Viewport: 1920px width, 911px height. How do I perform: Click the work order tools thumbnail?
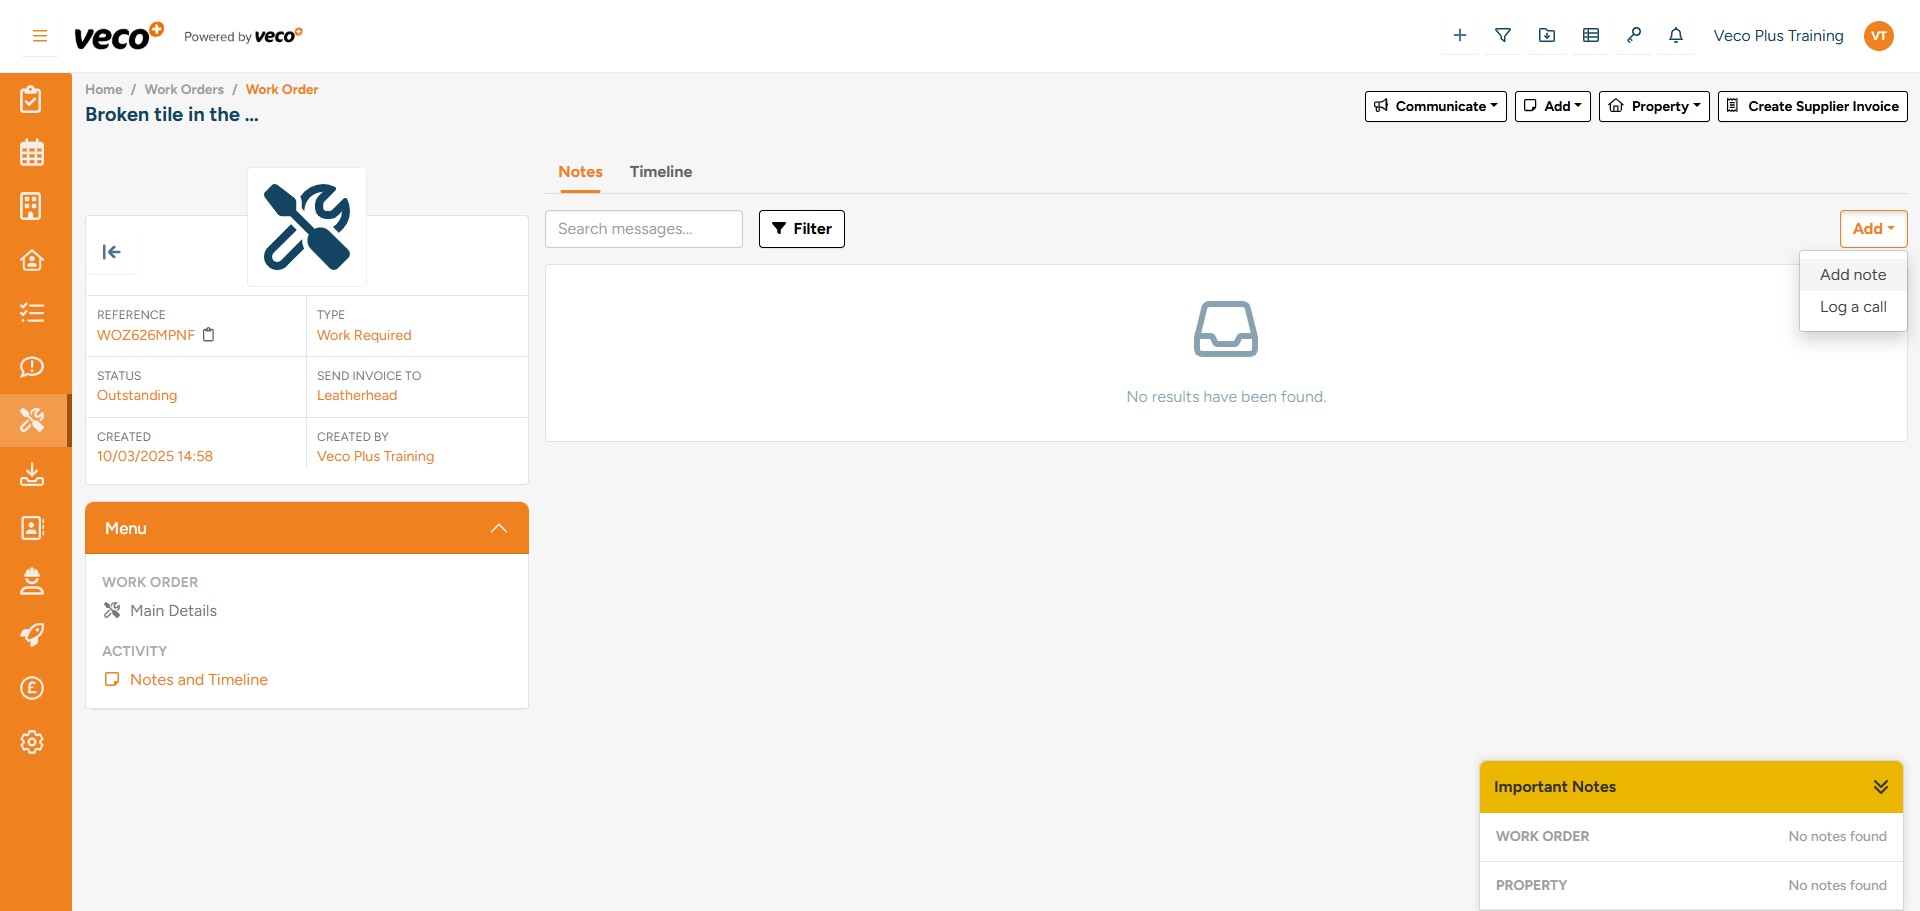tap(307, 227)
